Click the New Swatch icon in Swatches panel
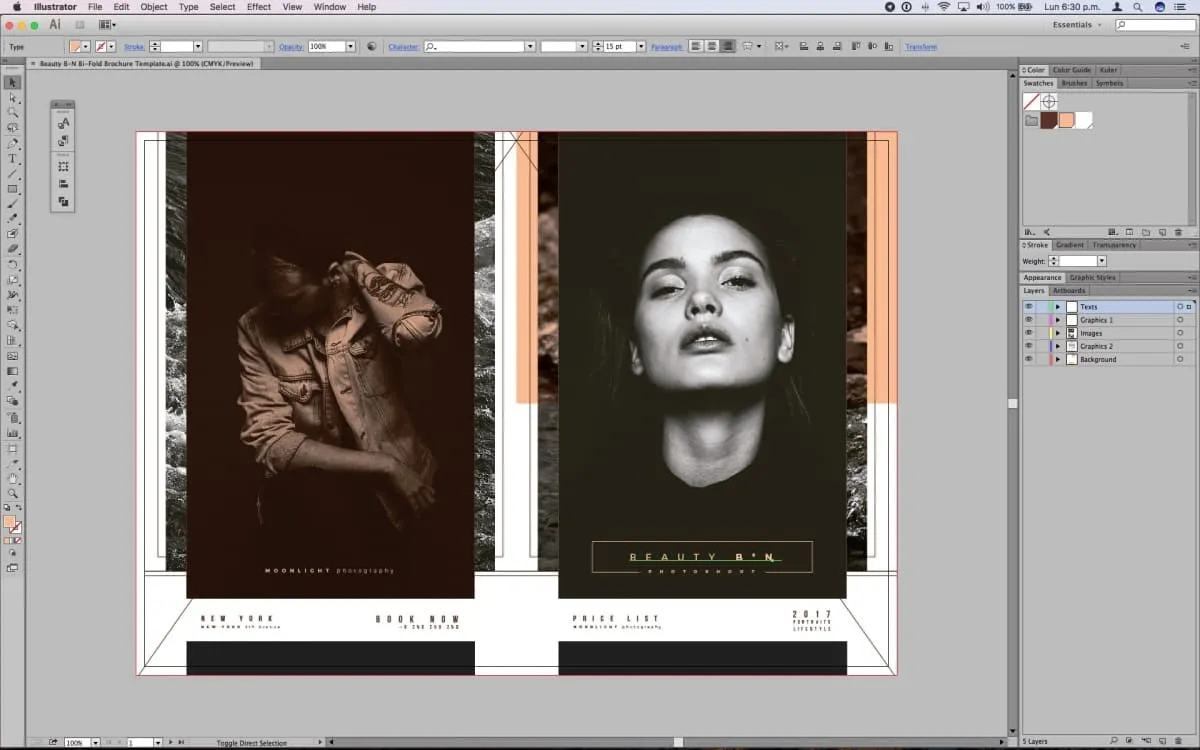The image size is (1200, 750). 1162,232
